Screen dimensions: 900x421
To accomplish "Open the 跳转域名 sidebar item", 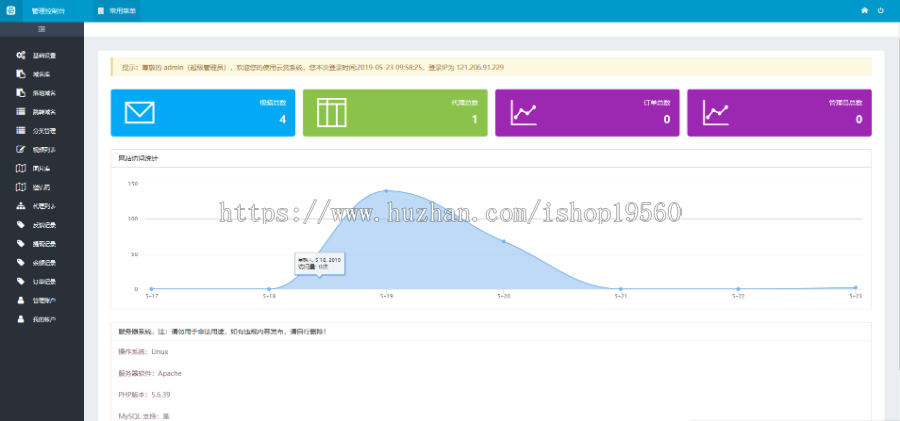I will click(x=42, y=112).
